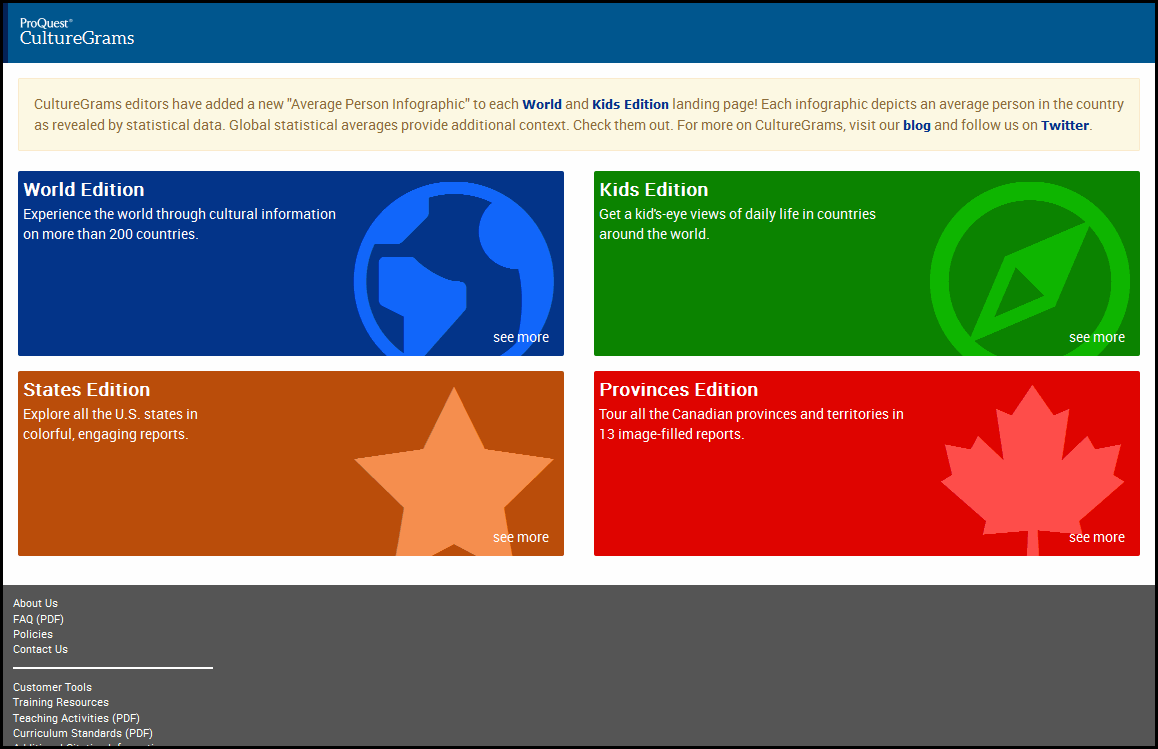Image resolution: width=1158 pixels, height=749 pixels.
Task: Open Curriculum Standards (PDF) footer link
Action: 83,733
